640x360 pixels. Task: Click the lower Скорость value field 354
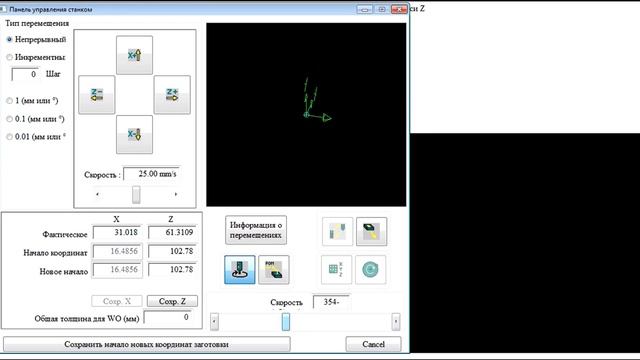click(x=331, y=302)
